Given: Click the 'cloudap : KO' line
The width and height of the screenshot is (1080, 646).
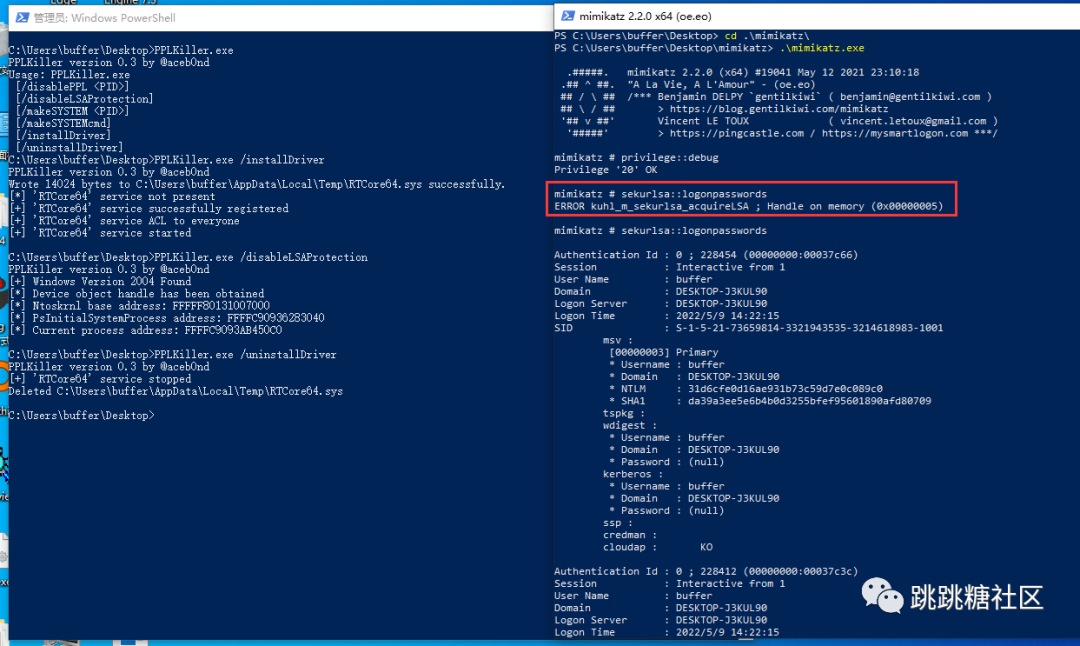Looking at the screenshot, I should click(x=658, y=548).
